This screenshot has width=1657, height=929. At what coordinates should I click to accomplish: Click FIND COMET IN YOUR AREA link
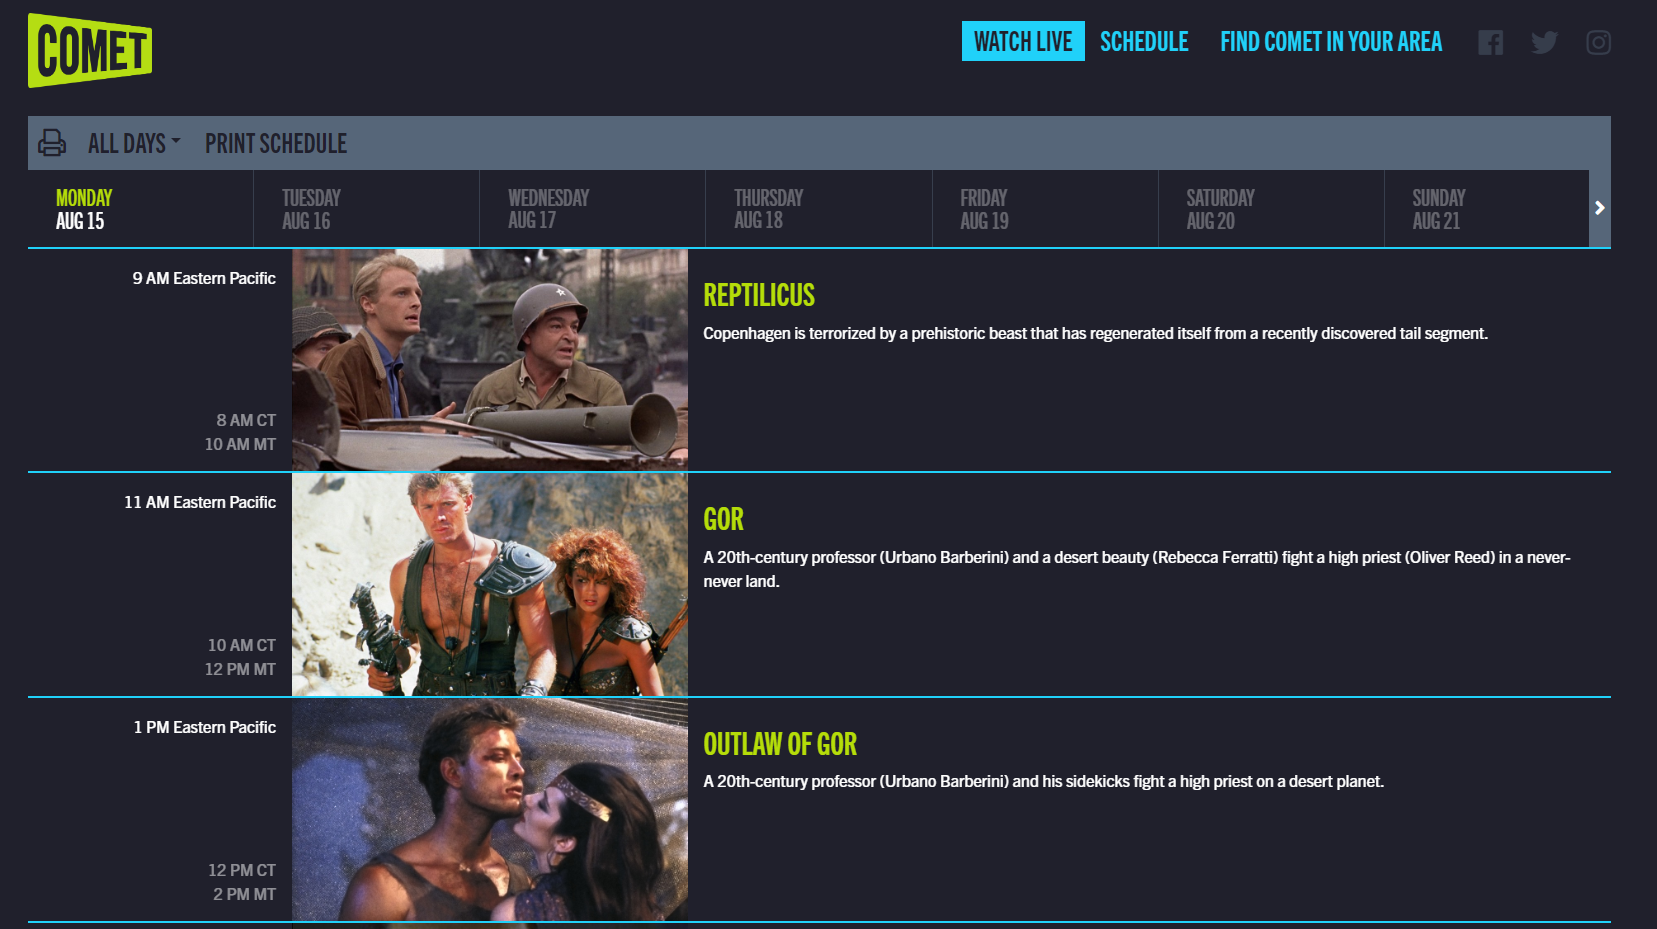tap(1331, 41)
